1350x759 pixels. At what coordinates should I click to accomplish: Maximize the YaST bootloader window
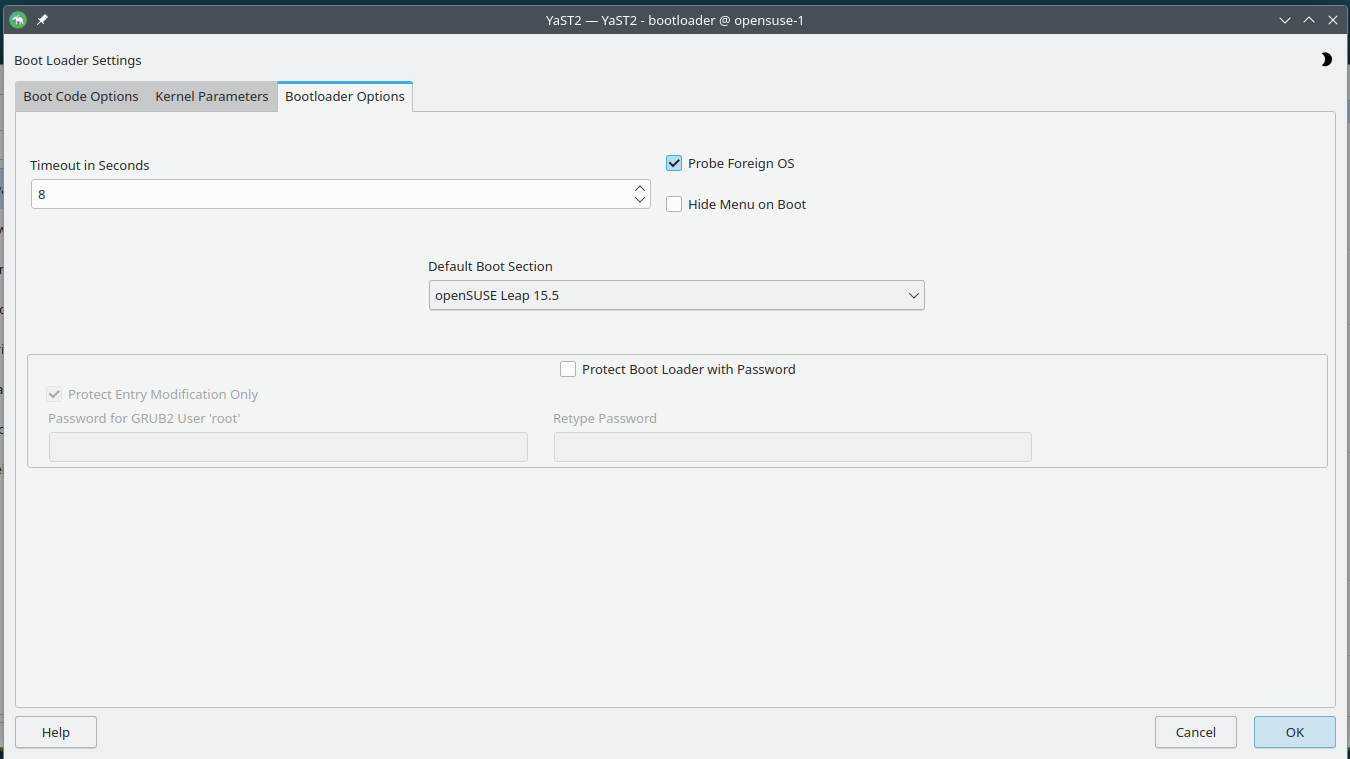pyautogui.click(x=1309, y=20)
